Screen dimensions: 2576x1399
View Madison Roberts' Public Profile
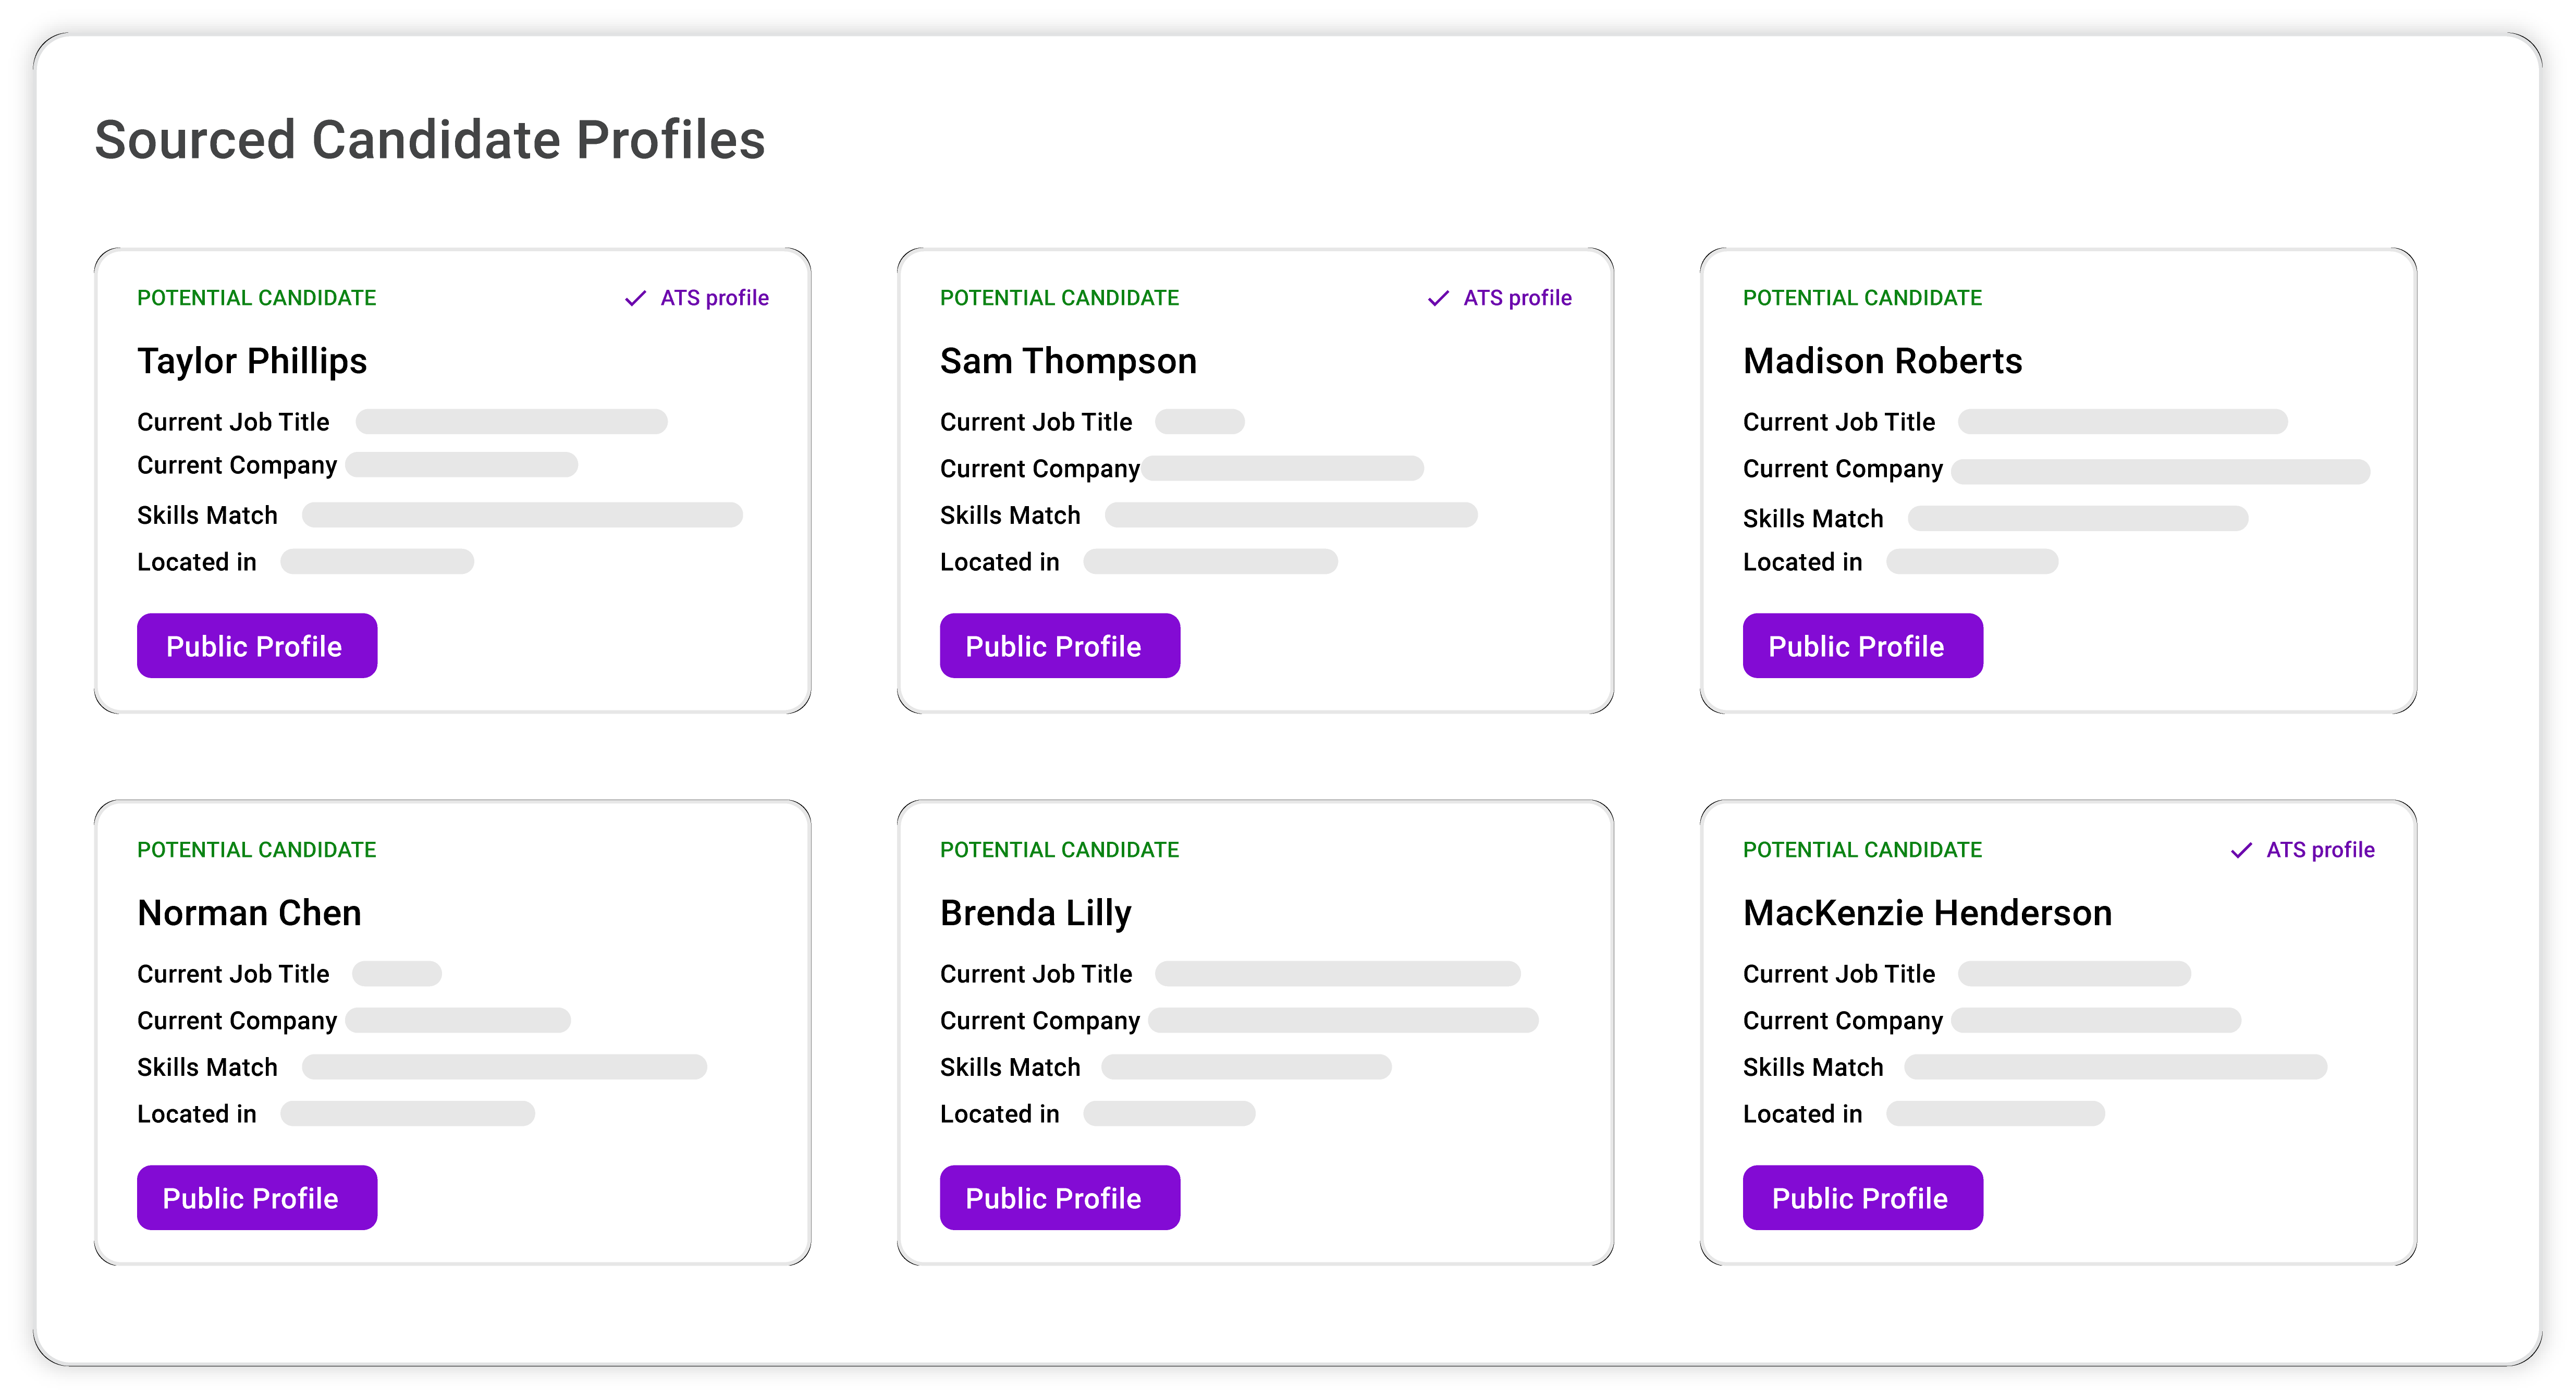coord(1862,646)
